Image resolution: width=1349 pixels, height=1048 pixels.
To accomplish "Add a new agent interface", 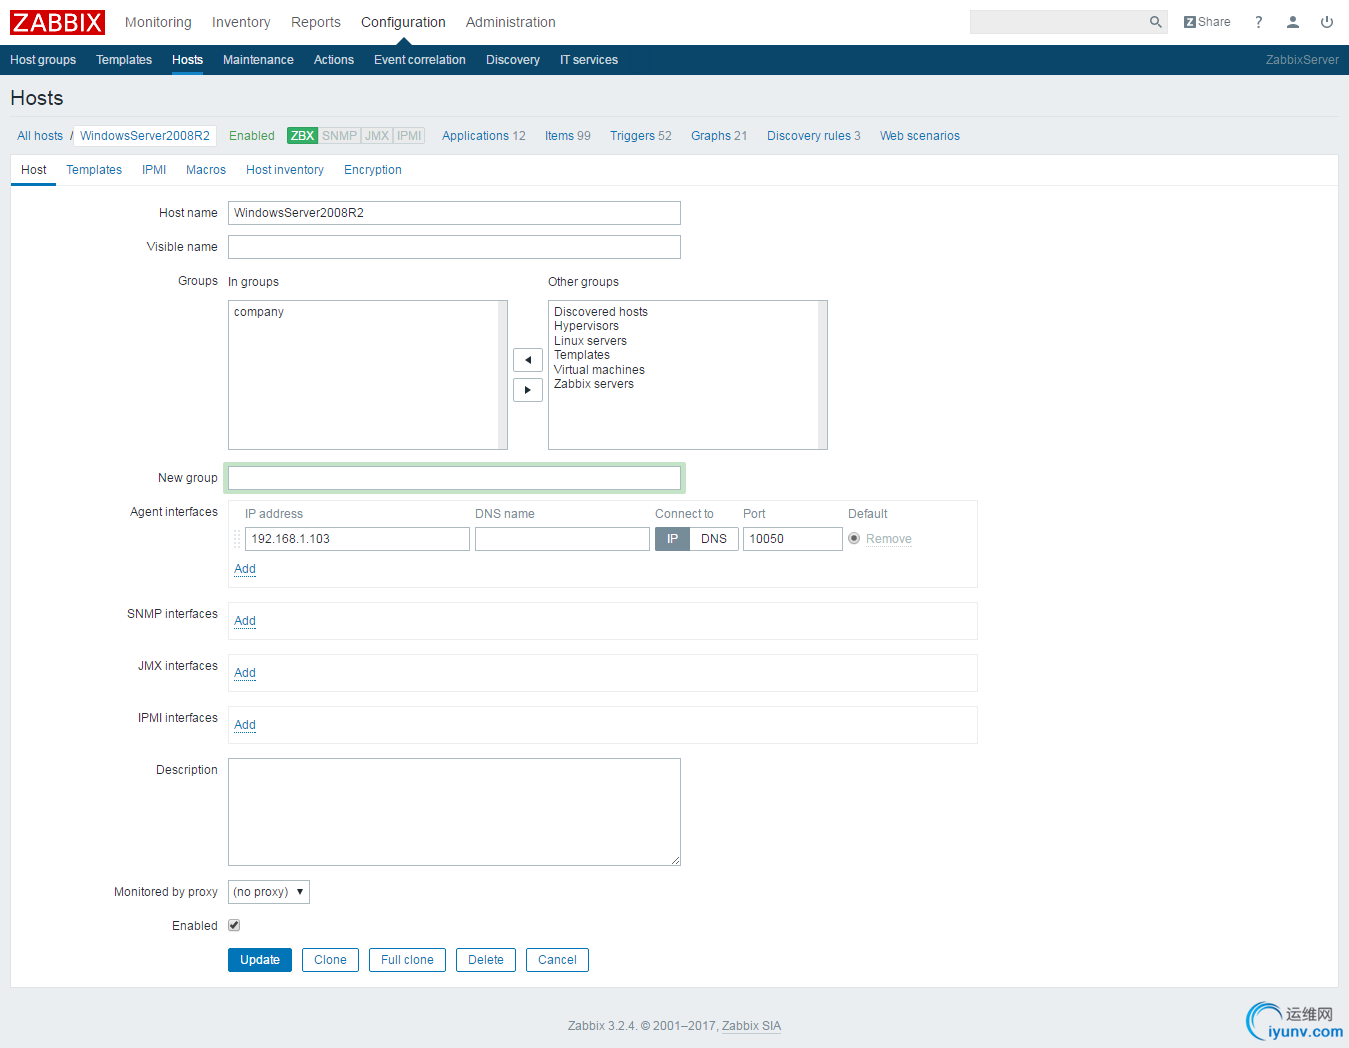I will pos(245,569).
